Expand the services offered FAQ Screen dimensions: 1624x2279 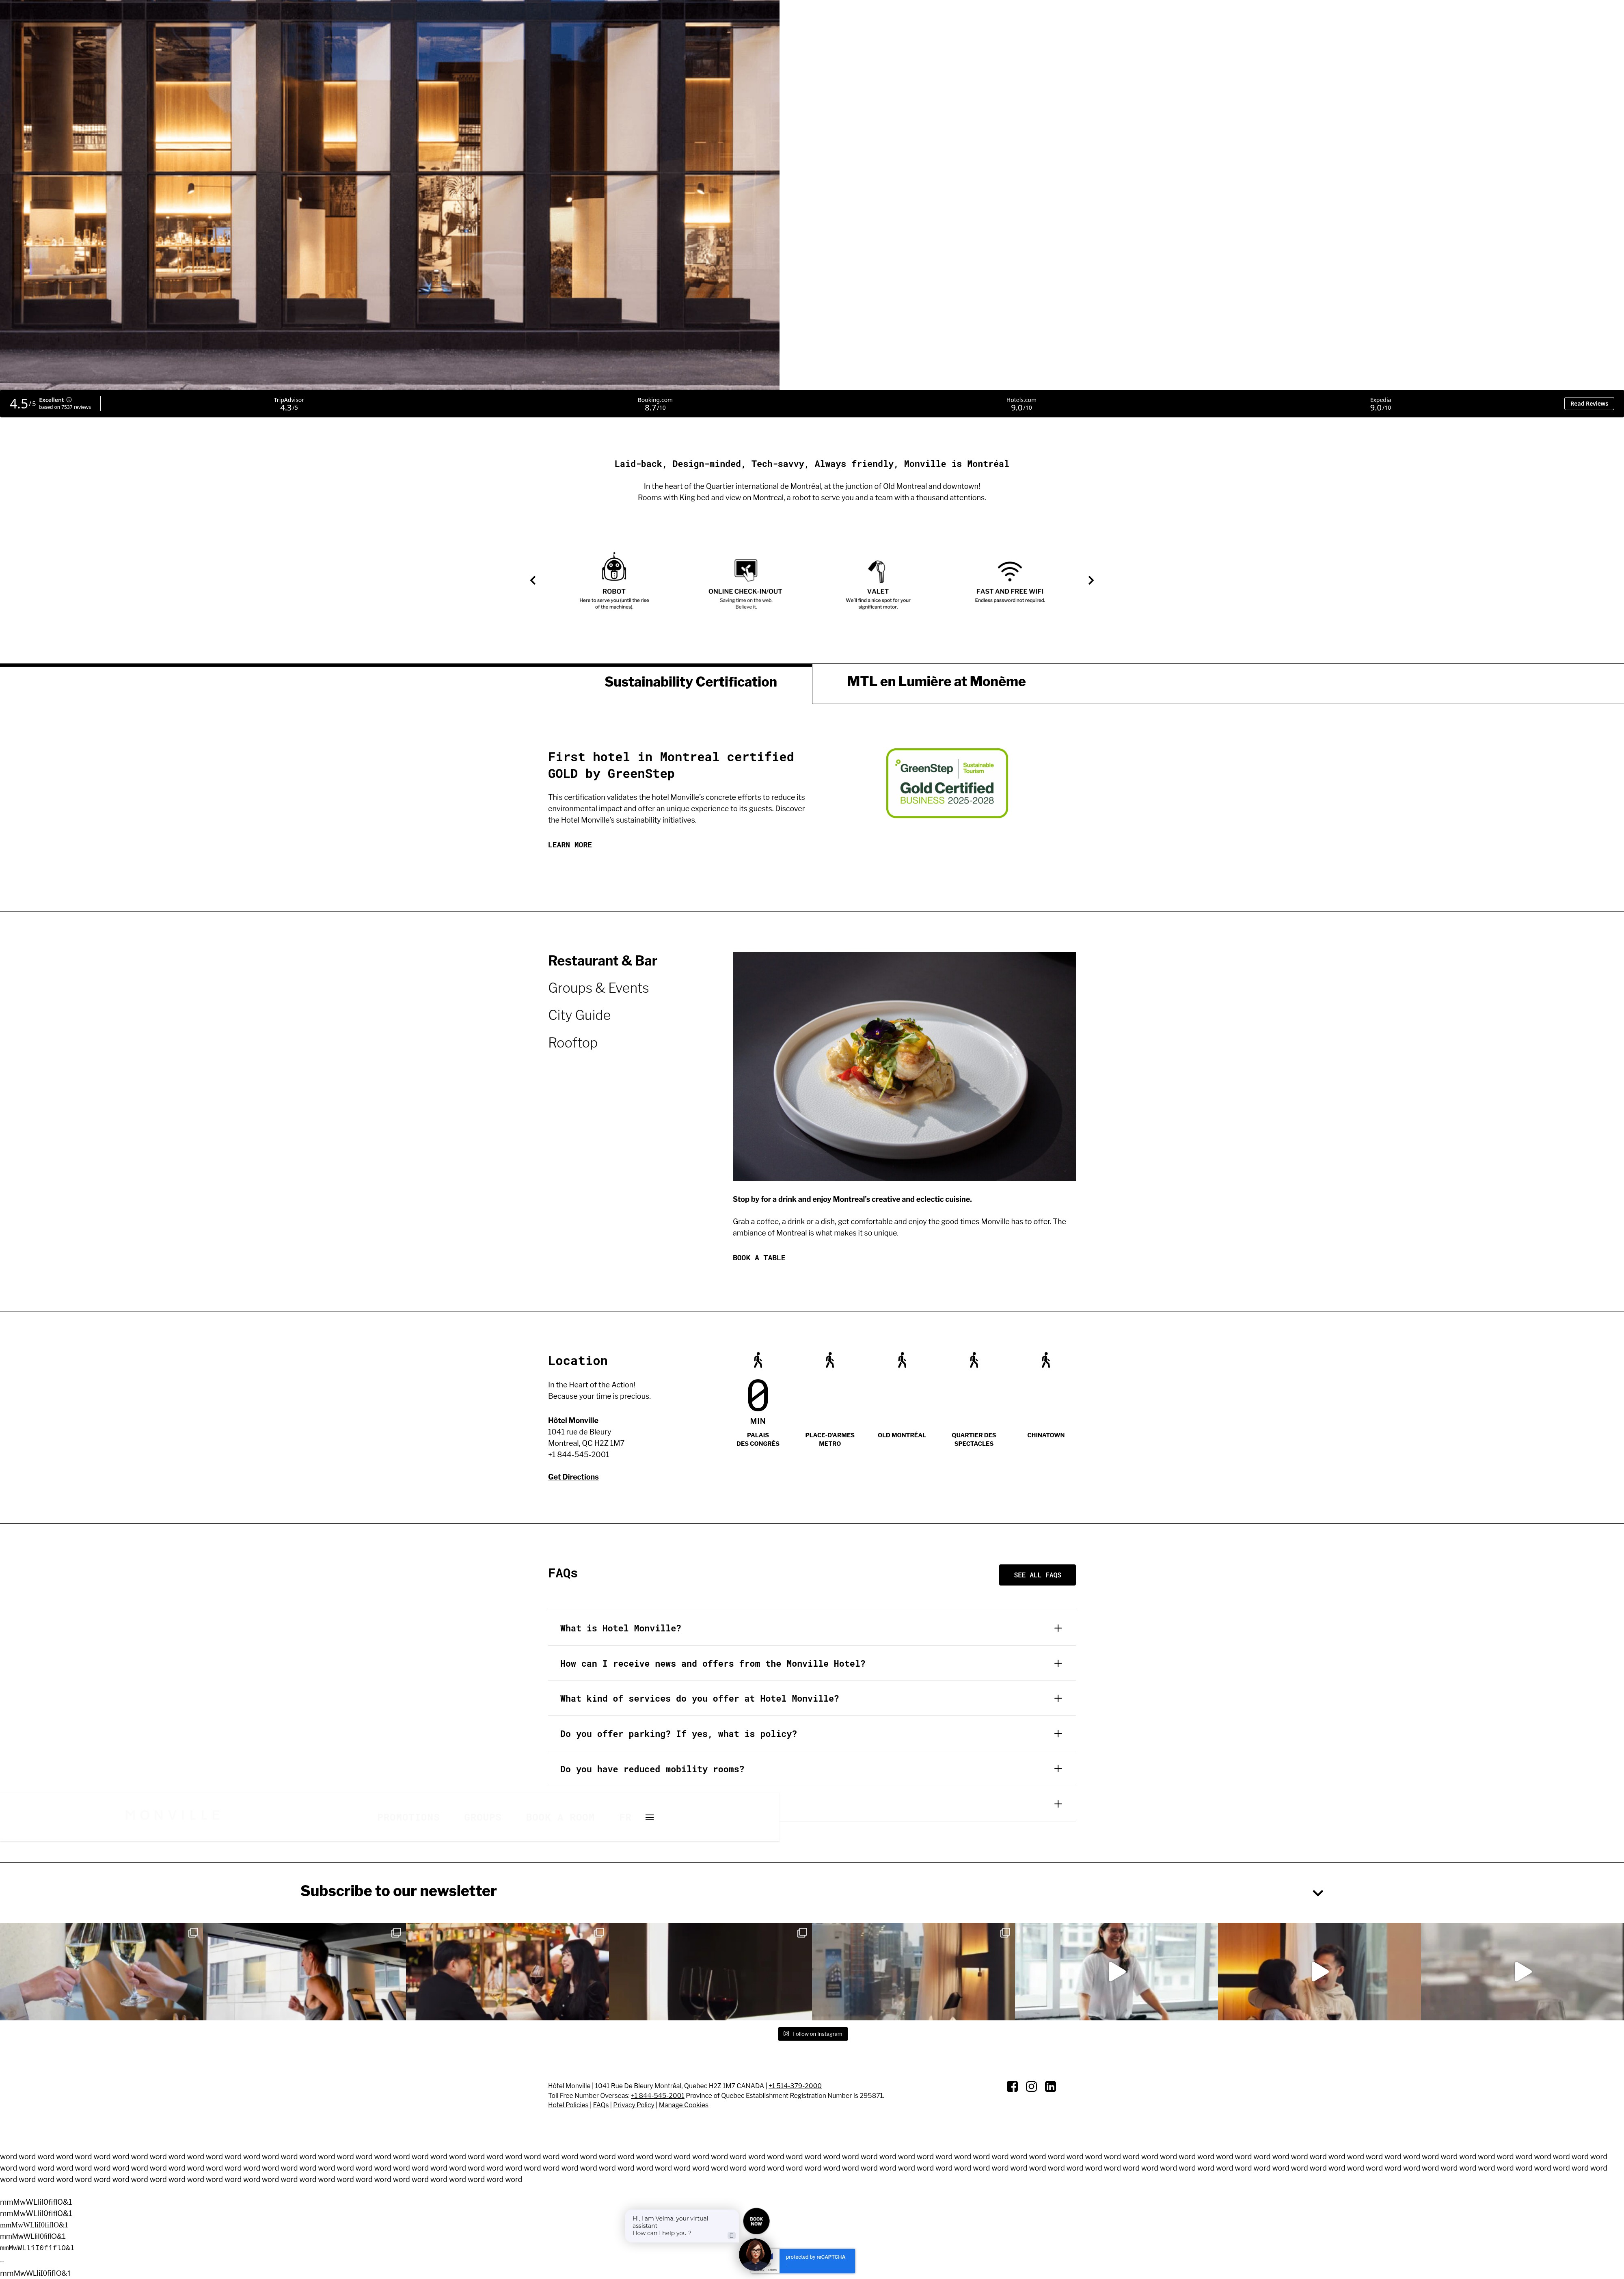point(812,1698)
